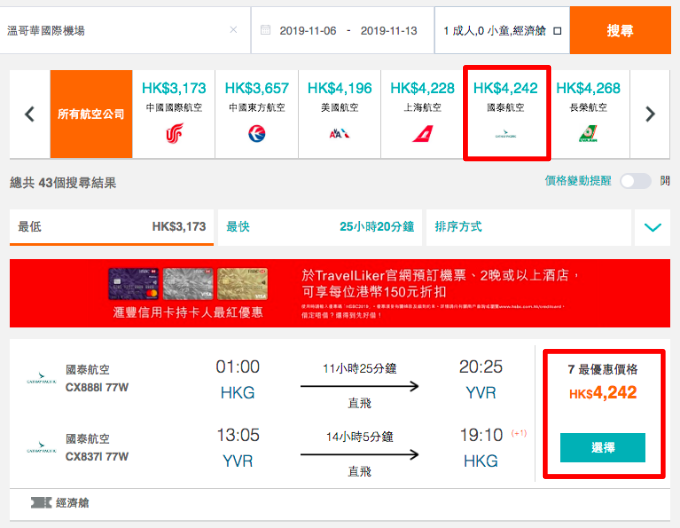The image size is (680, 528).
Task: Click the departure date 2019-11-06
Action: (x=307, y=31)
